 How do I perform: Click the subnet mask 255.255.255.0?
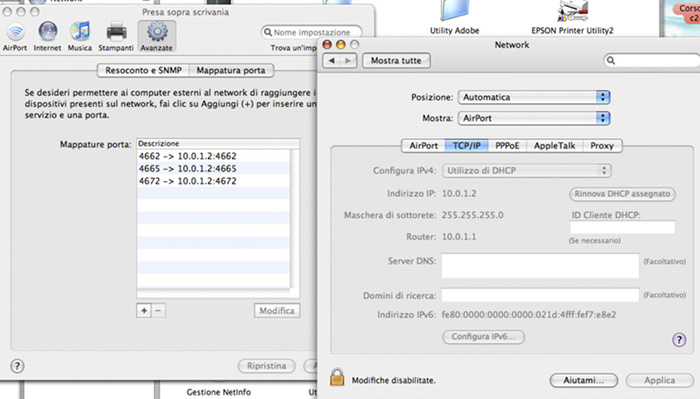(472, 215)
